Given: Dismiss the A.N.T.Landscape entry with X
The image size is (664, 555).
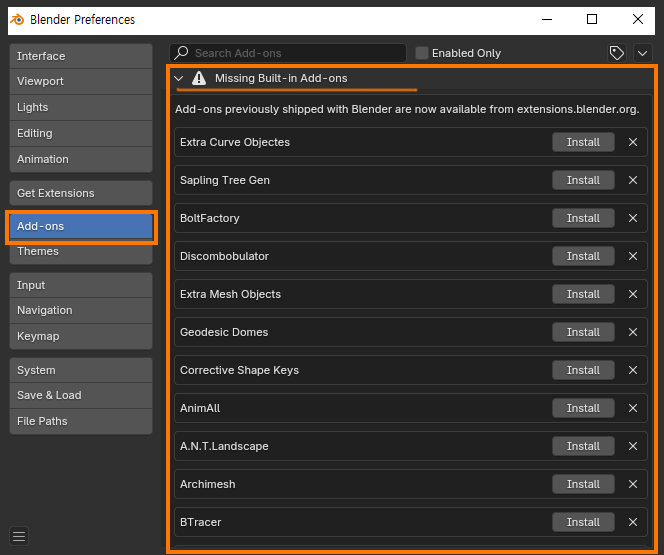Looking at the screenshot, I should (633, 446).
